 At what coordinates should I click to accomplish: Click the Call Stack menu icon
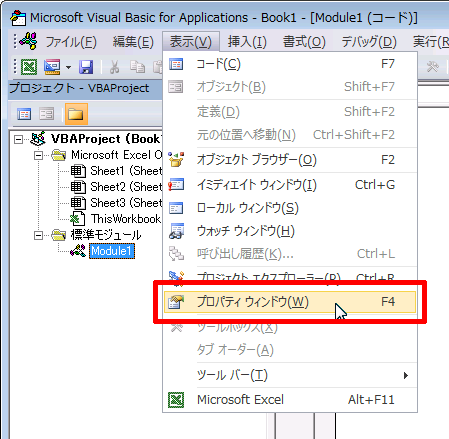click(x=176, y=254)
